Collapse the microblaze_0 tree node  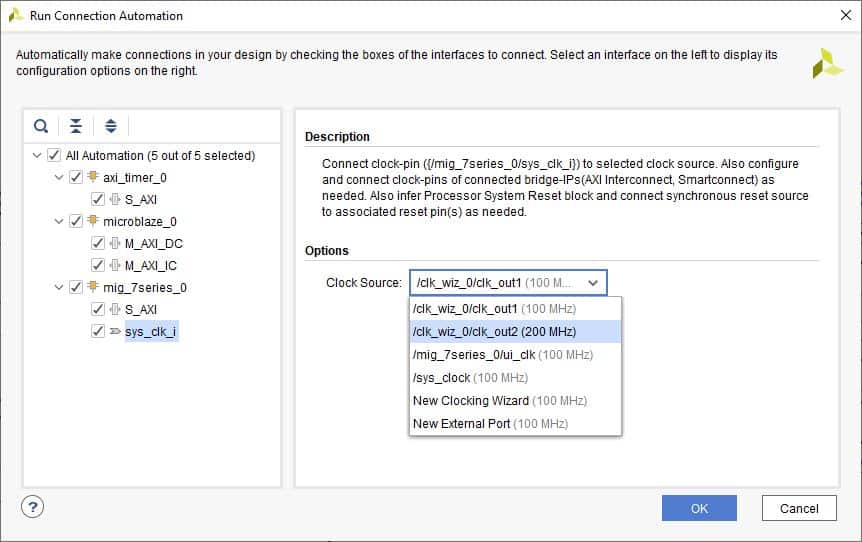[x=58, y=221]
